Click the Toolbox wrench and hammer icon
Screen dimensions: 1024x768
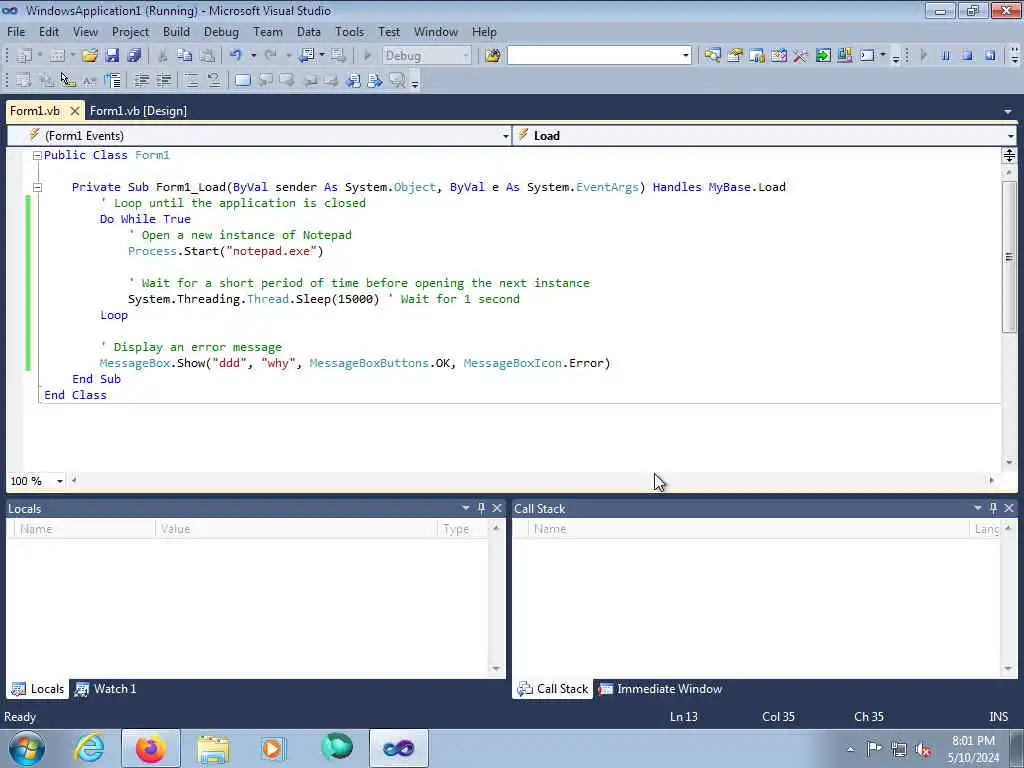coord(801,56)
